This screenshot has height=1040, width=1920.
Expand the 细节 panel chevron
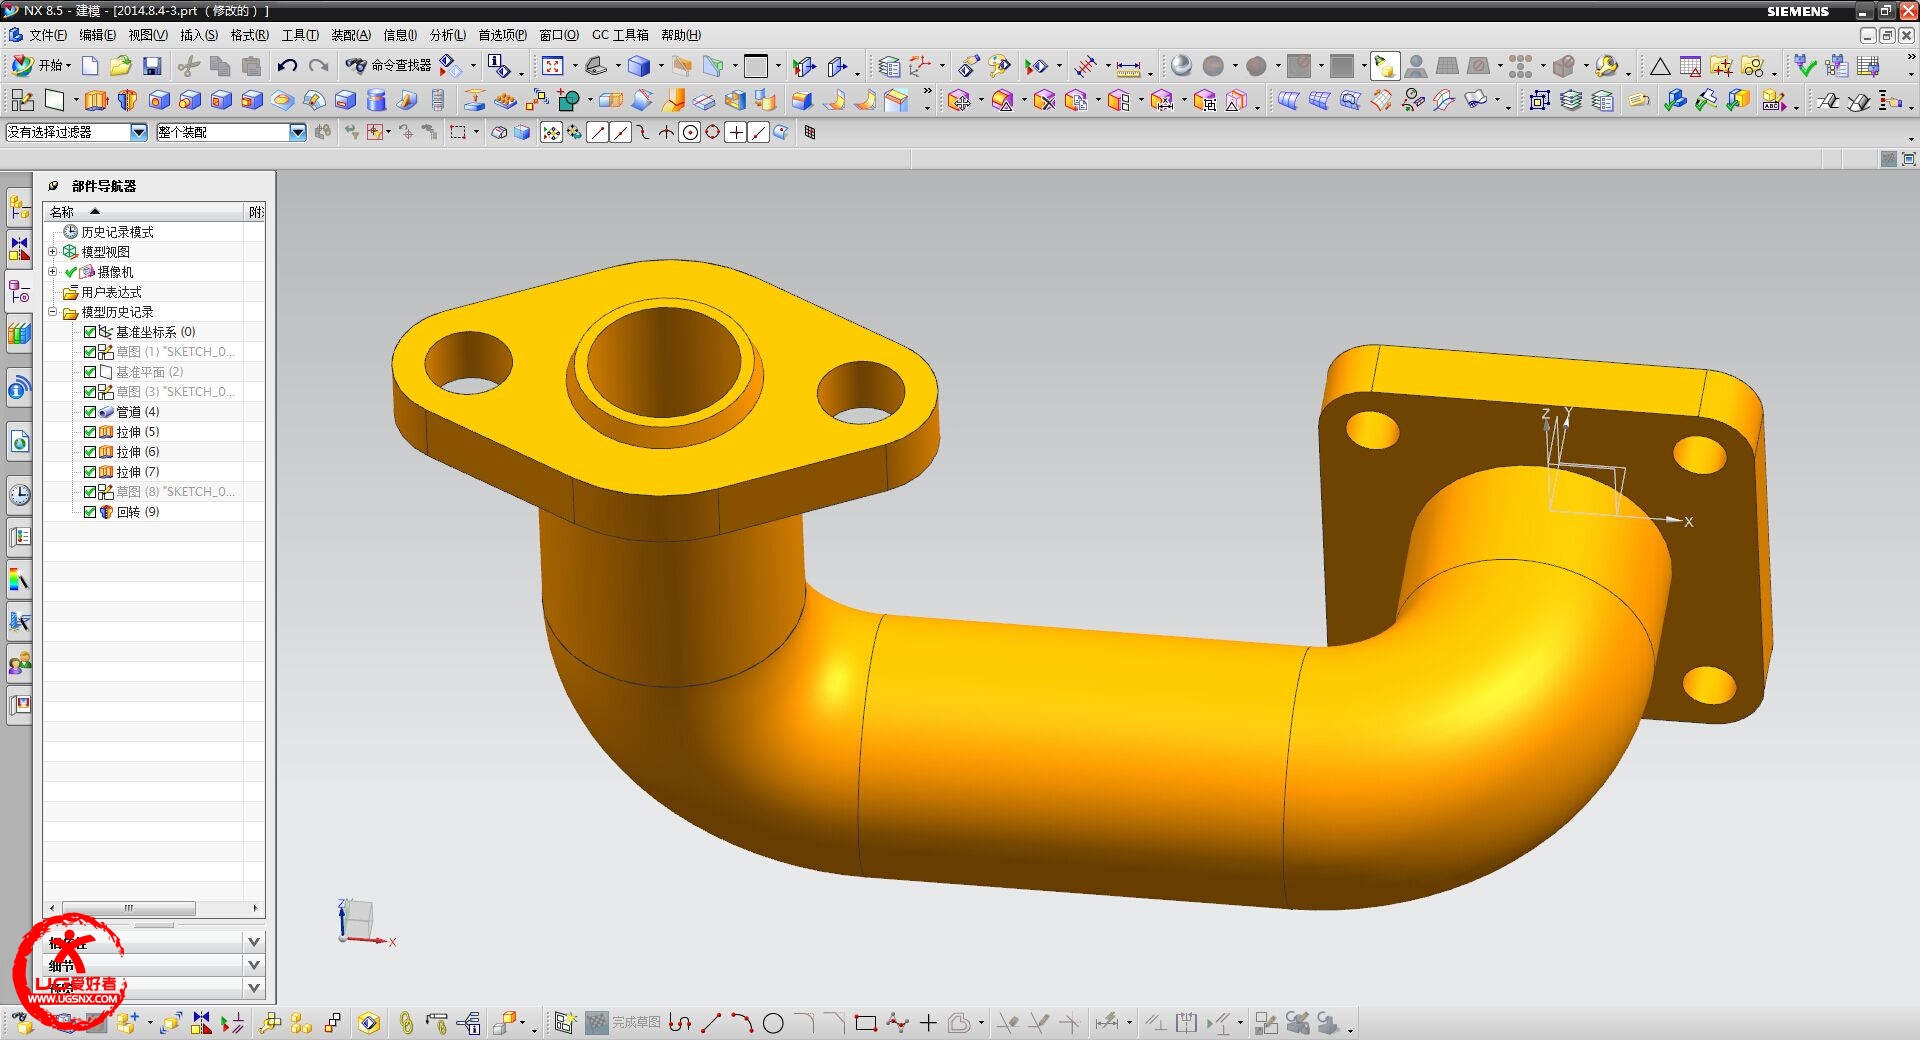click(254, 965)
